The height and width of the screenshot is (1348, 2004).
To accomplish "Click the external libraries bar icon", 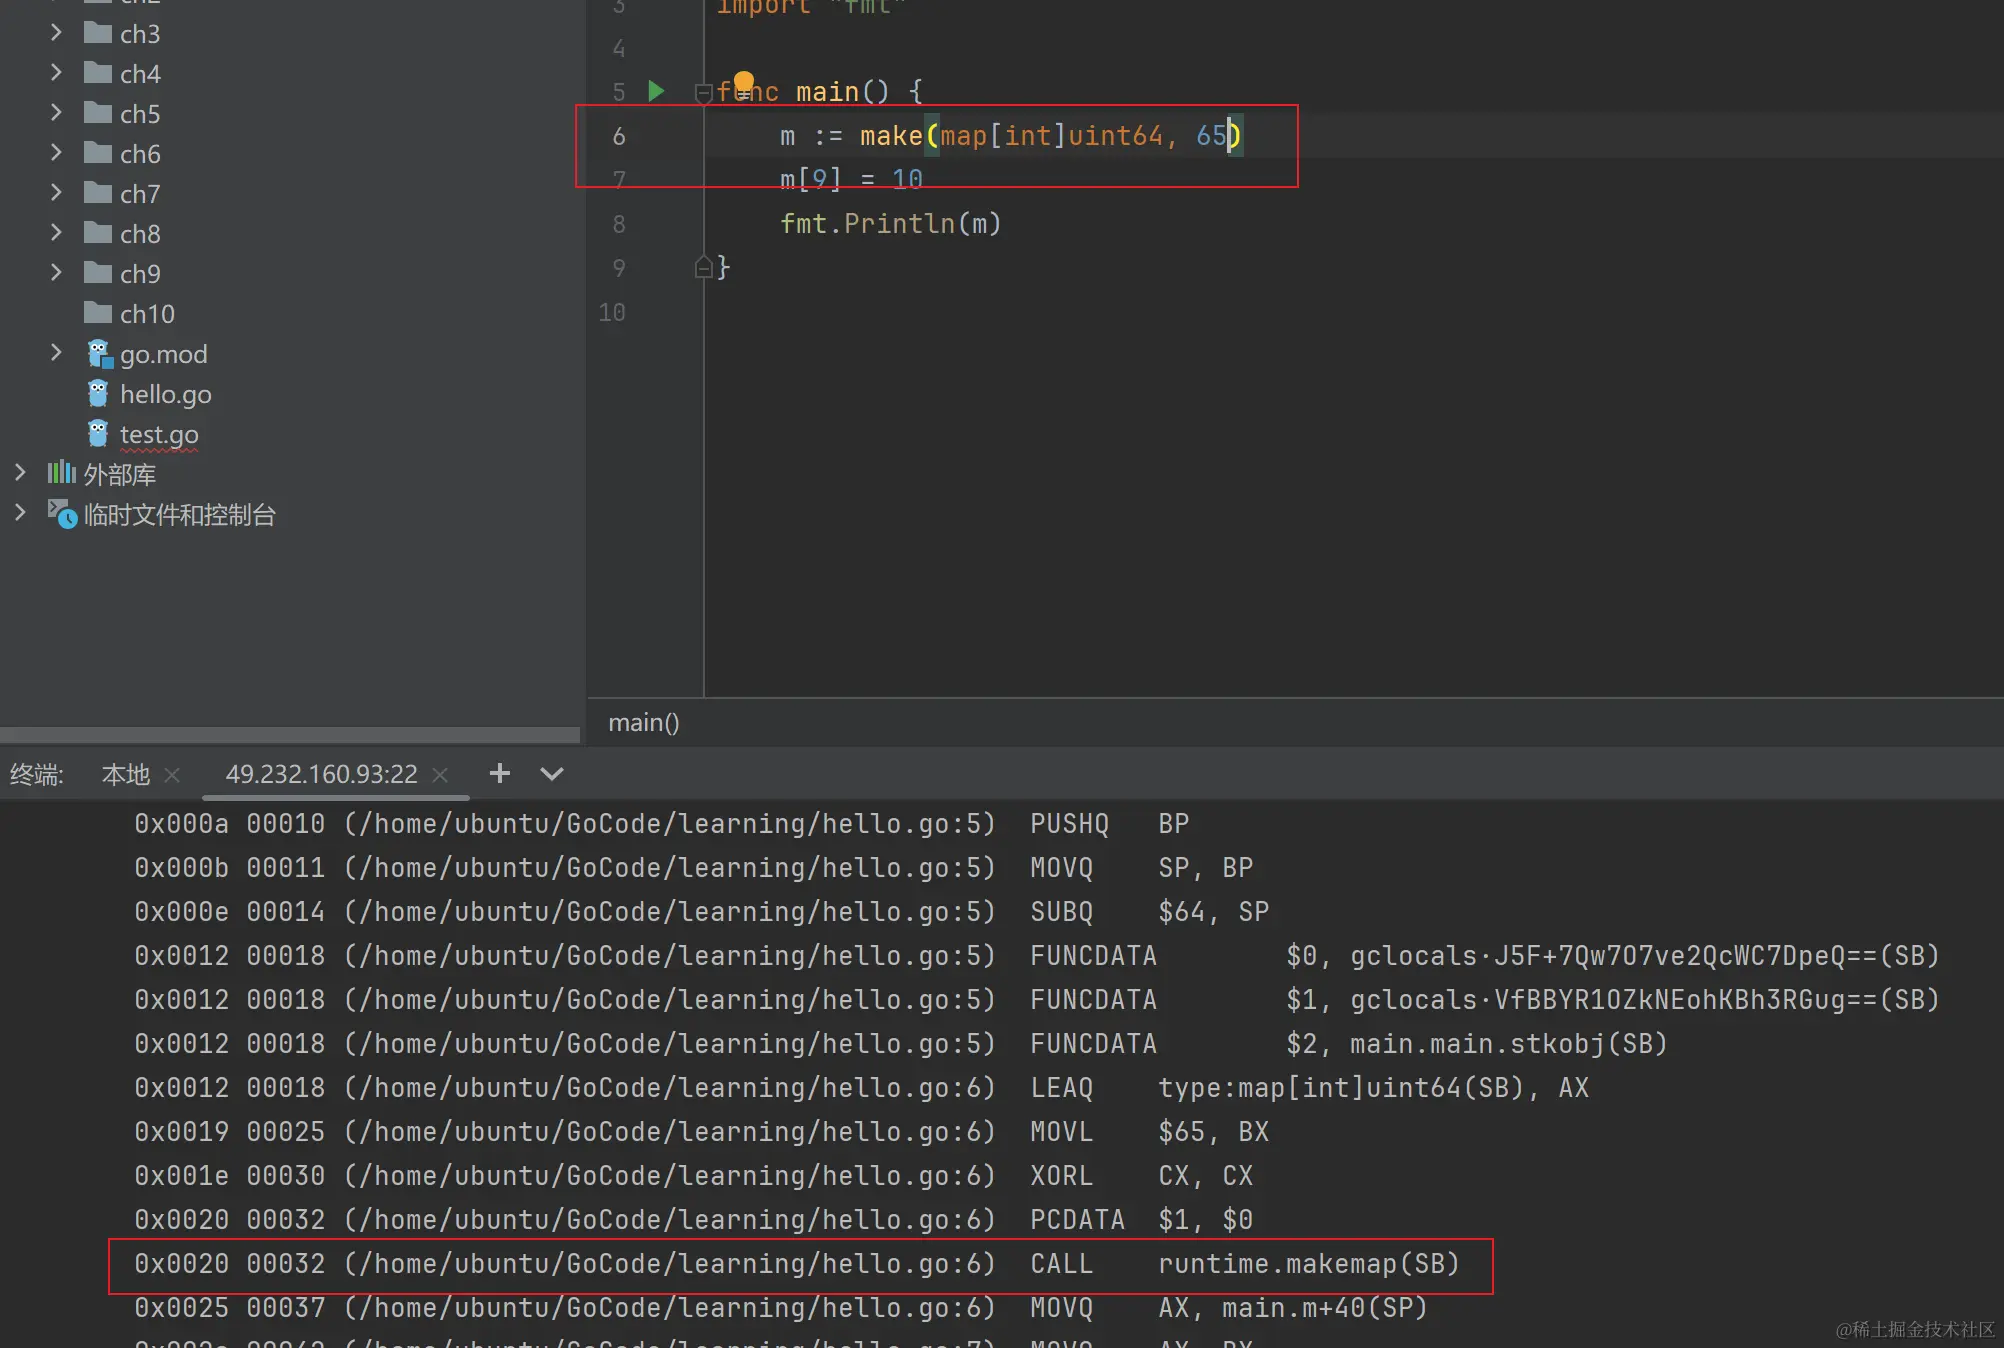I will 62,473.
